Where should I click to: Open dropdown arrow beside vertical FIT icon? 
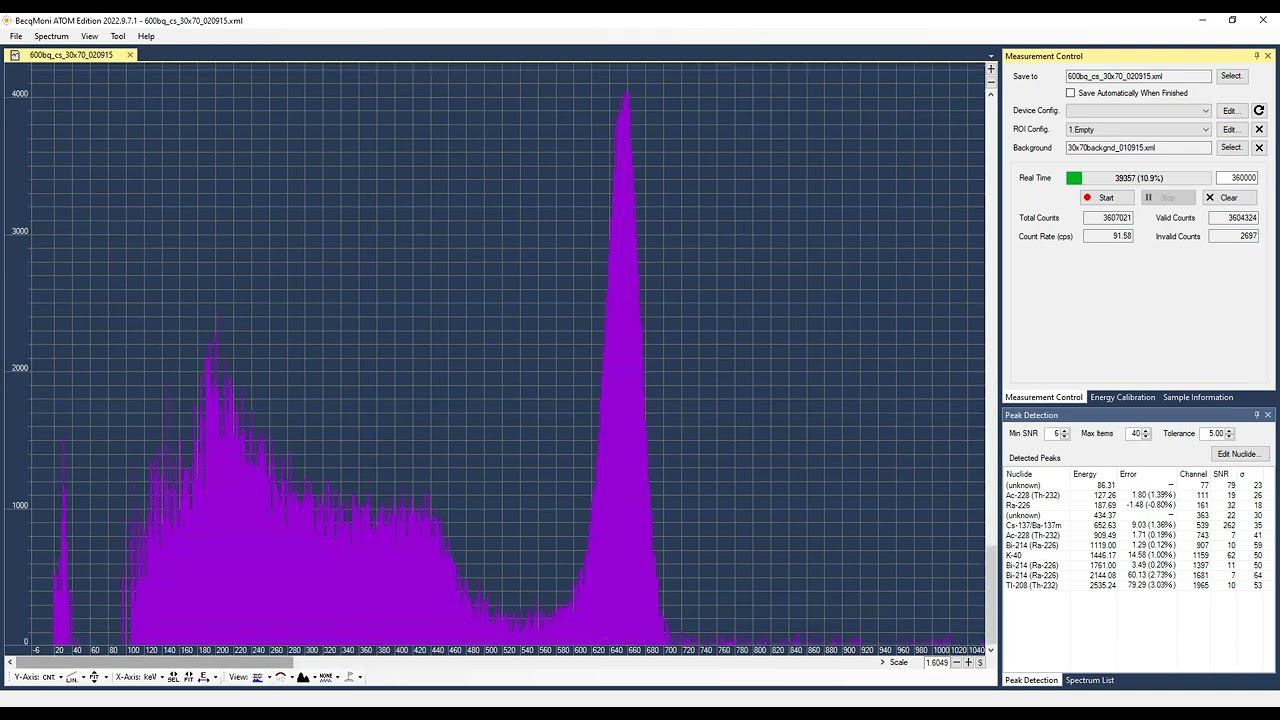(106, 677)
